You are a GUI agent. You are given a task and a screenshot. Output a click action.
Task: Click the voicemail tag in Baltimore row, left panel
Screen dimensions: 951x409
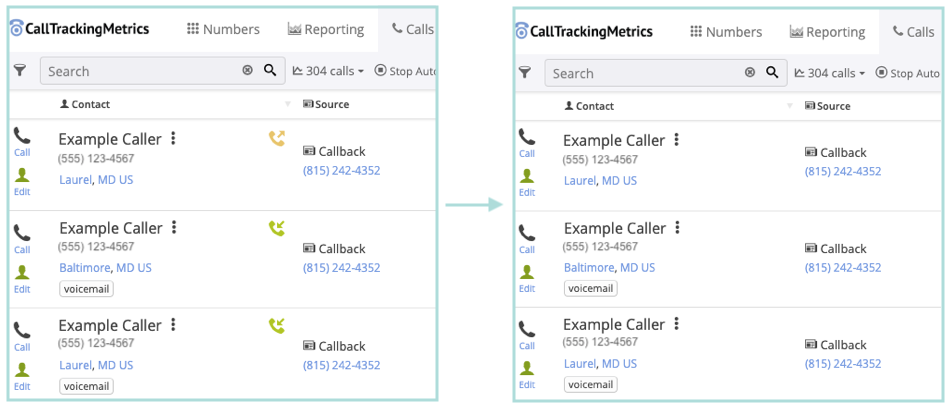86,289
